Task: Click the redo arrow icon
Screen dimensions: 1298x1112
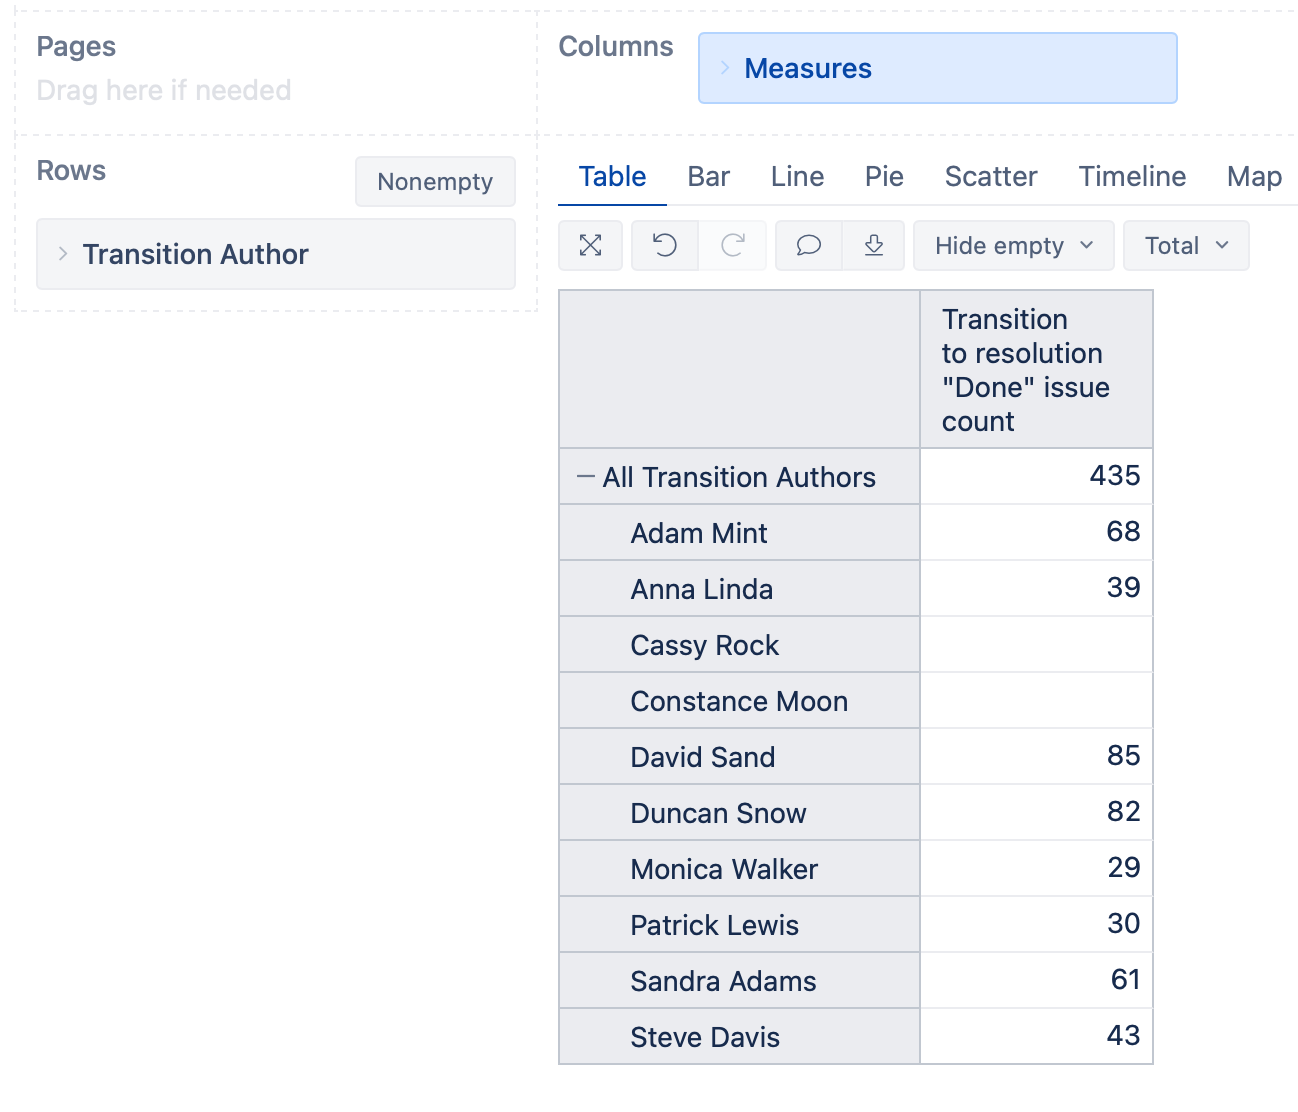Action: click(733, 246)
